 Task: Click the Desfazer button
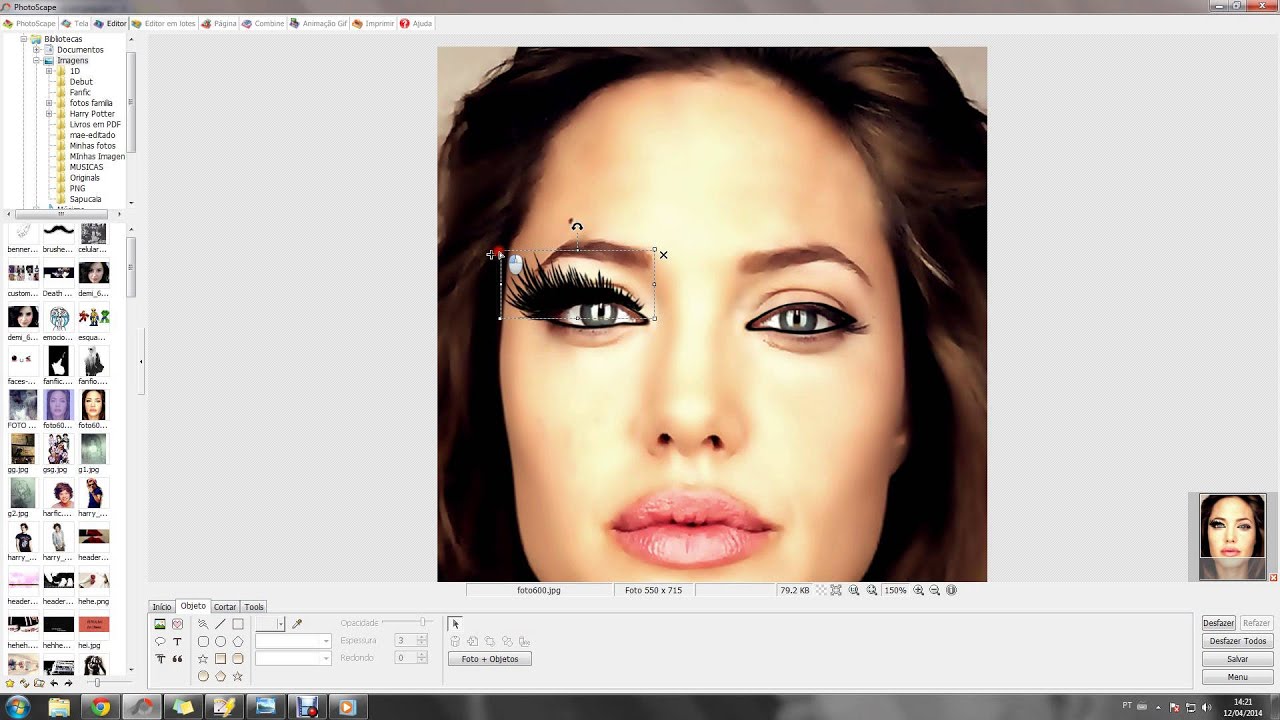(1218, 623)
